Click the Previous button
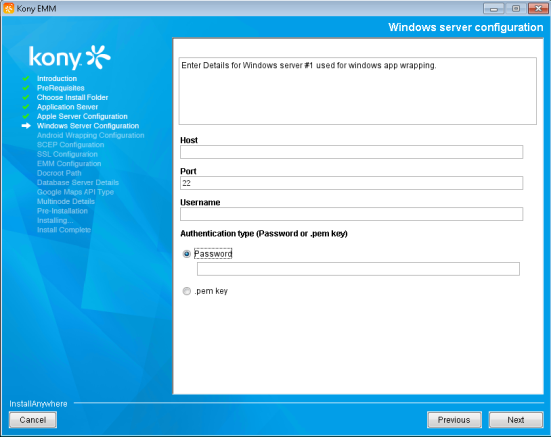 pyautogui.click(x=454, y=420)
